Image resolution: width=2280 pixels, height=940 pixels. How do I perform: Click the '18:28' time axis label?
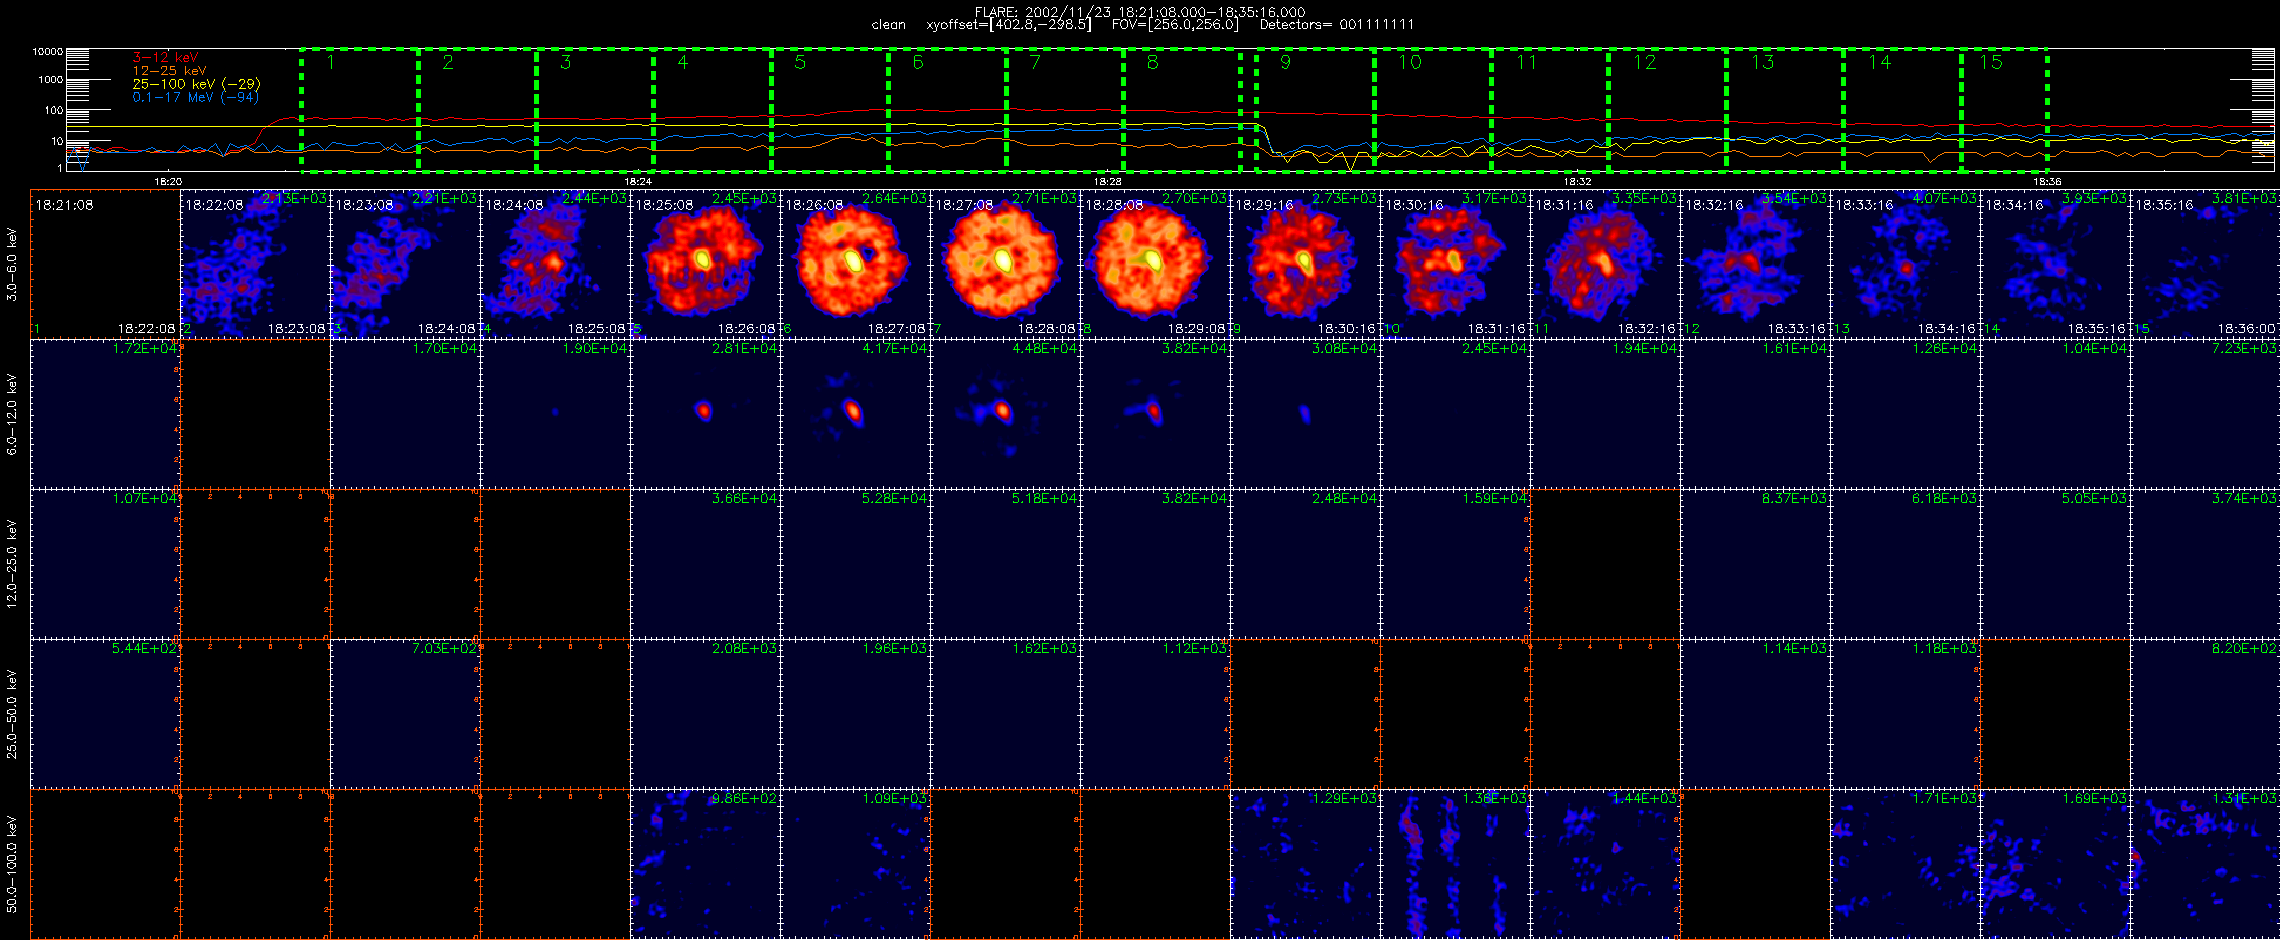tap(1107, 182)
